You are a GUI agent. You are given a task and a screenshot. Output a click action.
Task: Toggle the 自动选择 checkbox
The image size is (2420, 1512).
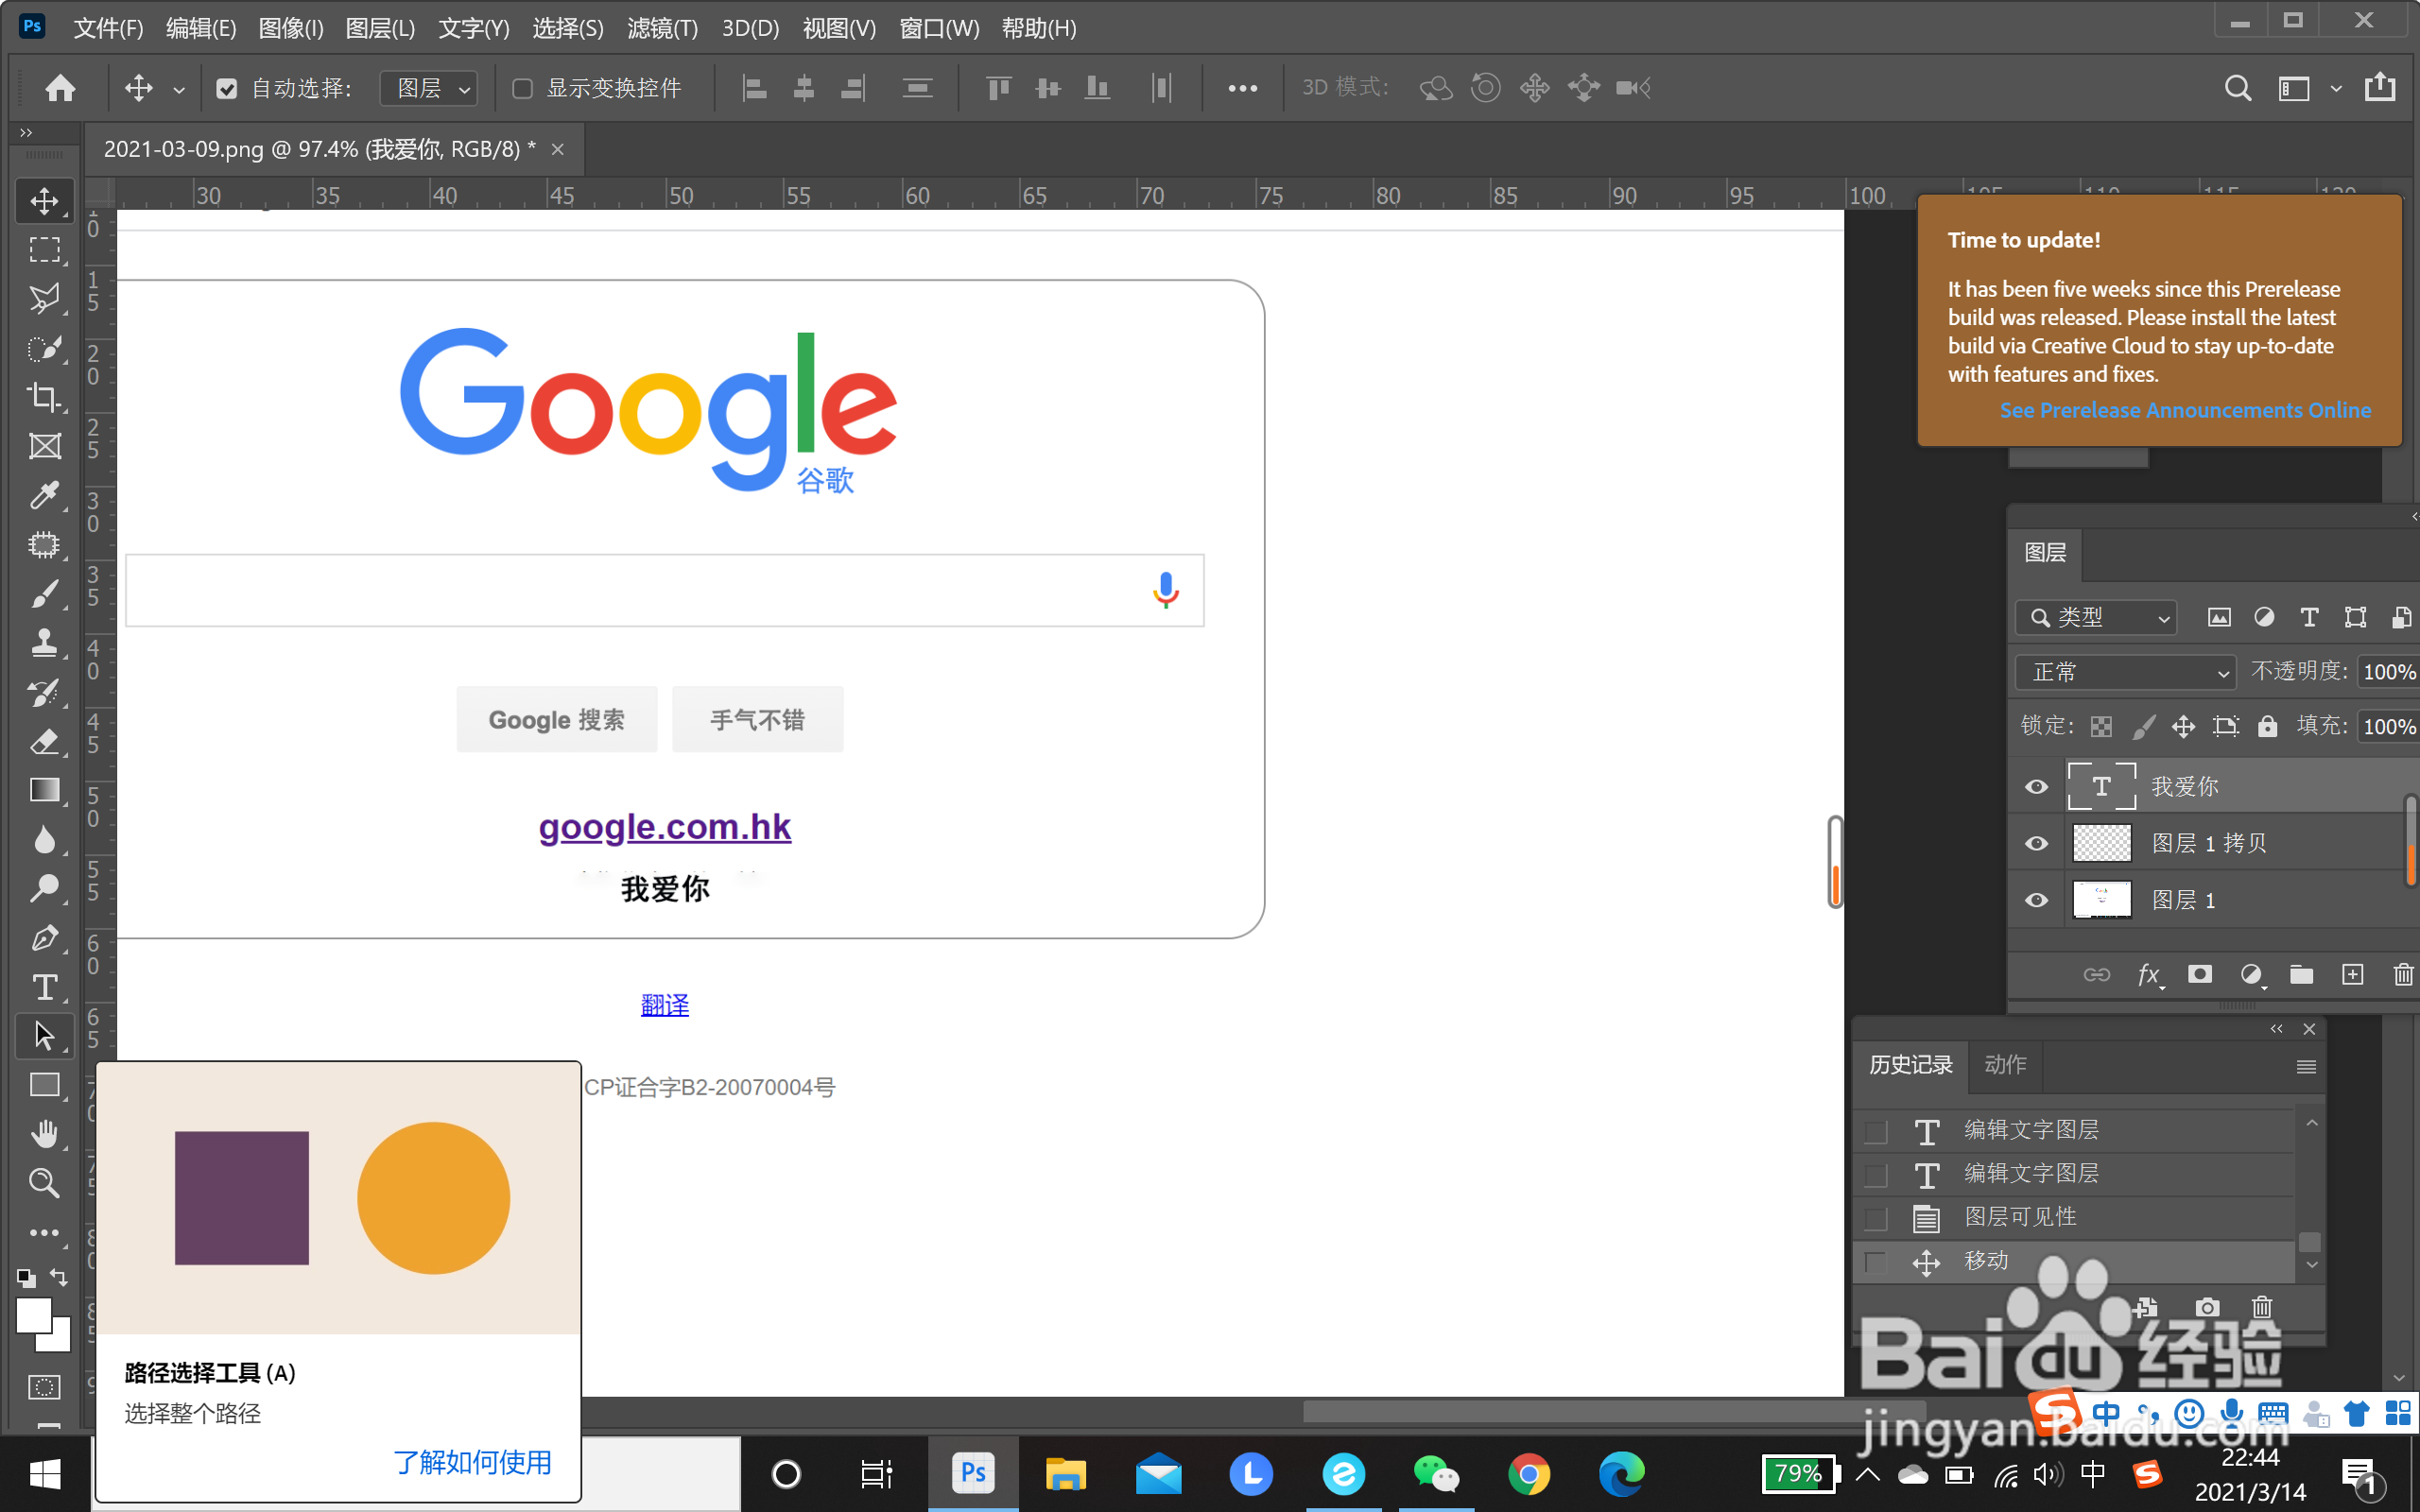[x=227, y=89]
